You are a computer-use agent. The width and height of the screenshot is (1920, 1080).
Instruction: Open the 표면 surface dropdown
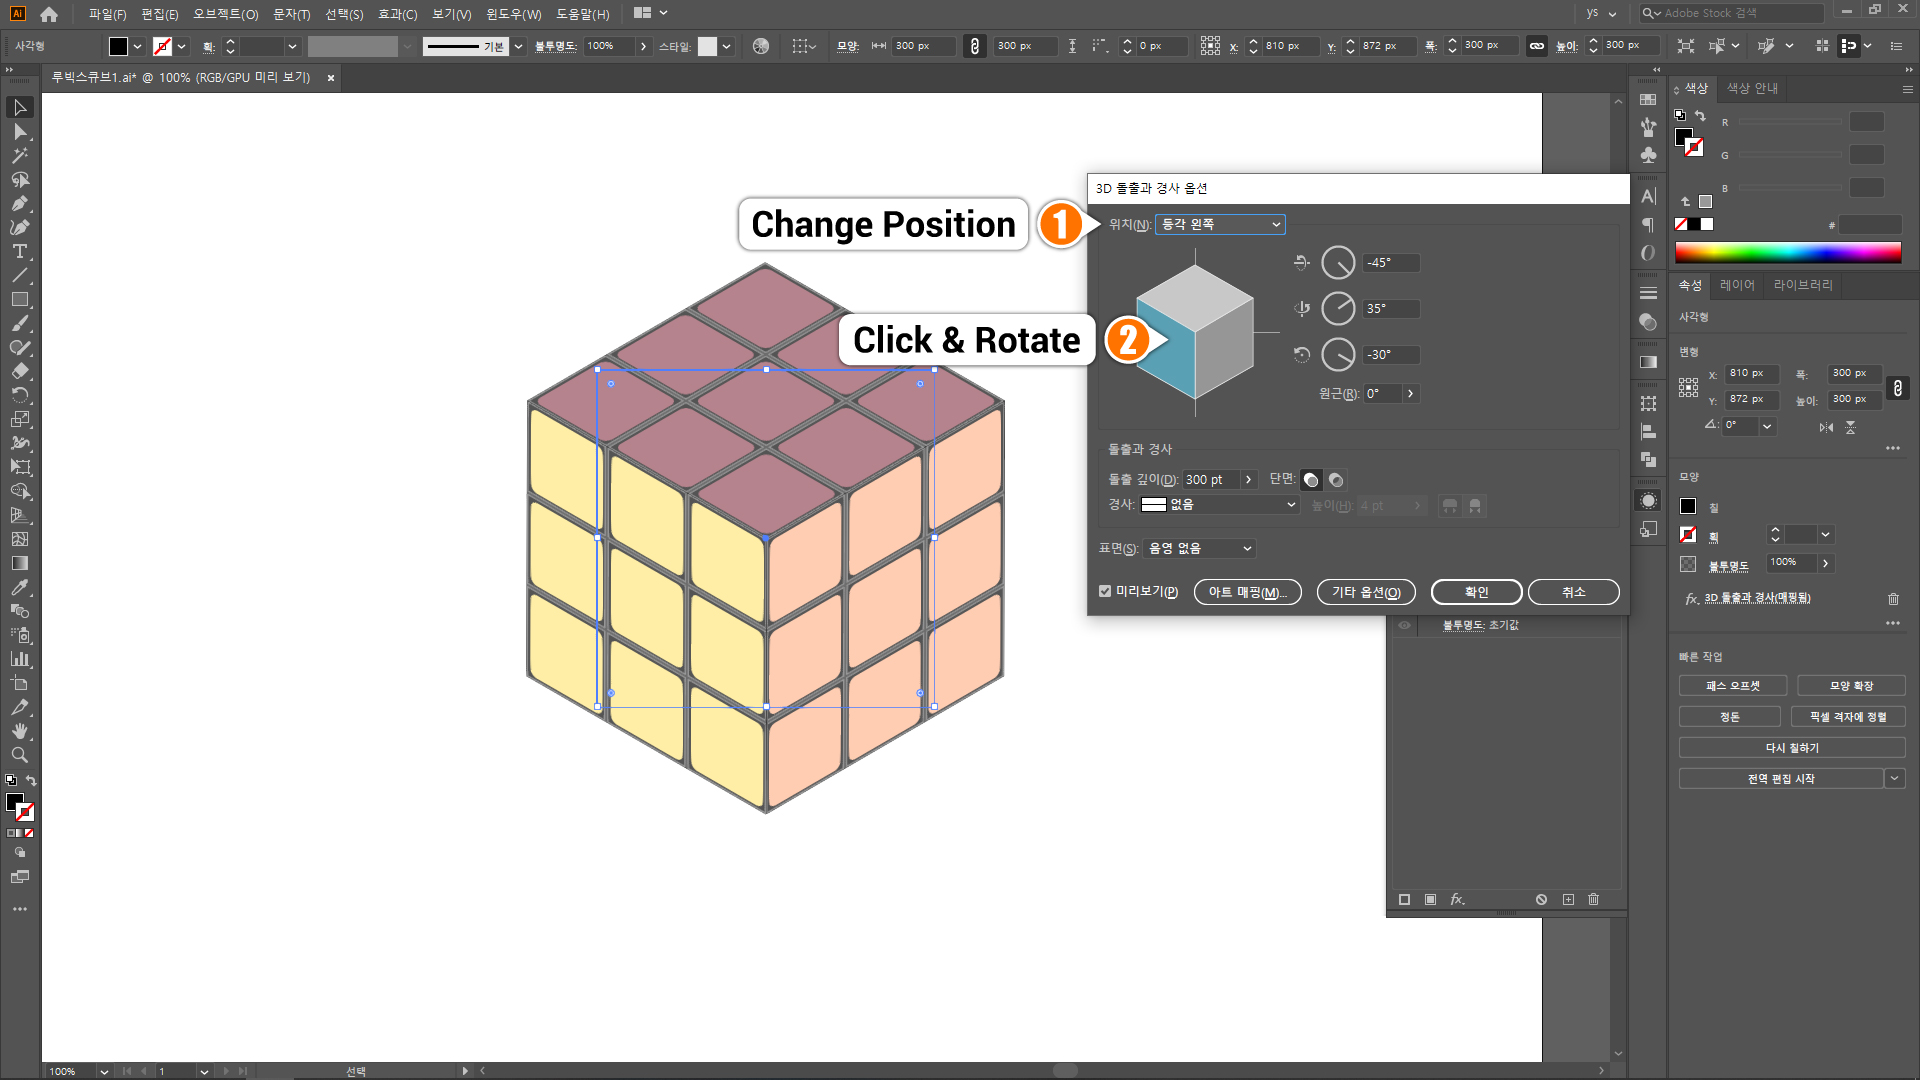point(1200,549)
